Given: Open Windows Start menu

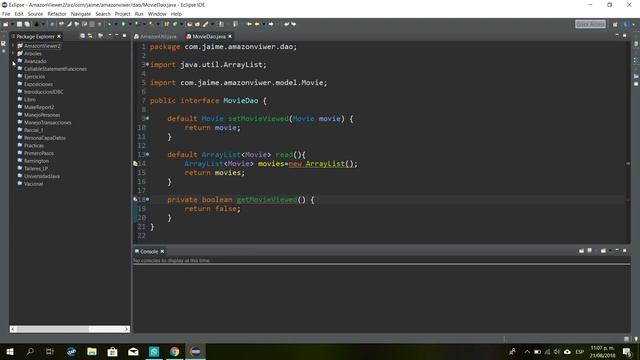Looking at the screenshot, I should tap(10, 351).
